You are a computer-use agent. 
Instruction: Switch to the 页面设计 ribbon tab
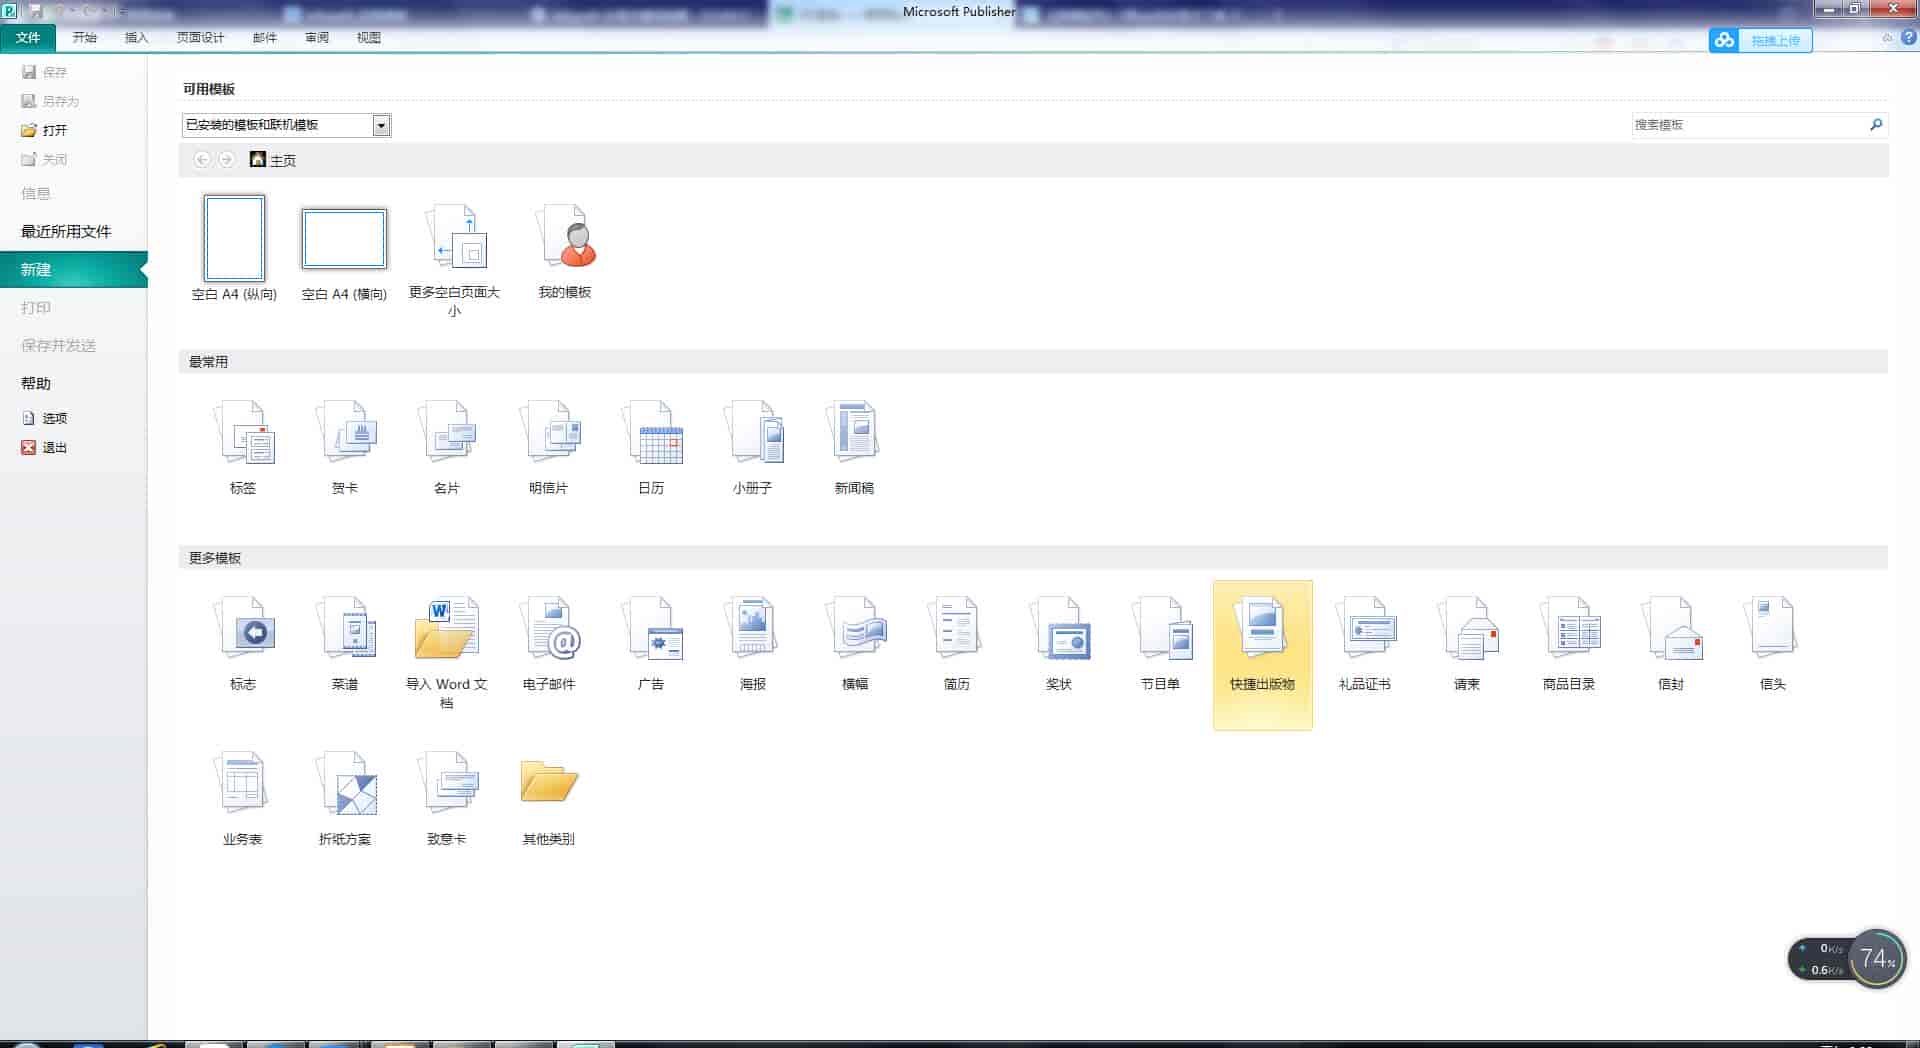pyautogui.click(x=199, y=37)
